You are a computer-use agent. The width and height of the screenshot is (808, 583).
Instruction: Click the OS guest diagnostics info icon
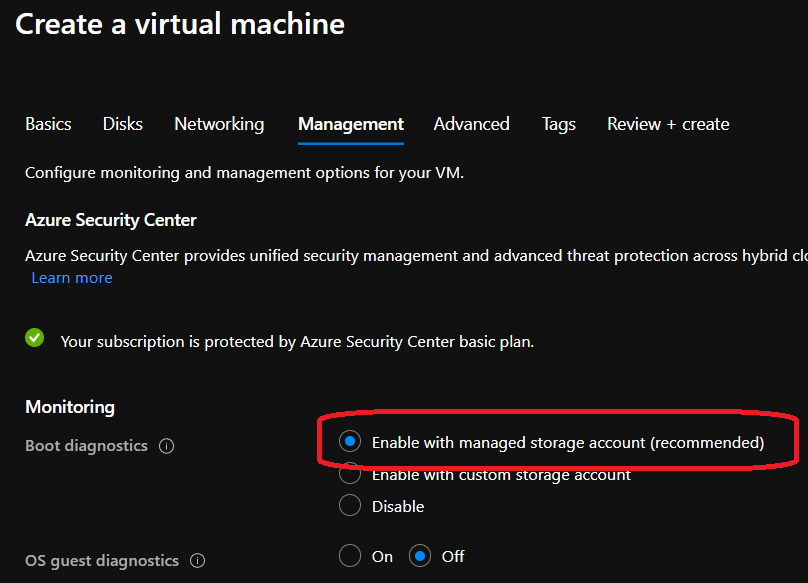[198, 561]
